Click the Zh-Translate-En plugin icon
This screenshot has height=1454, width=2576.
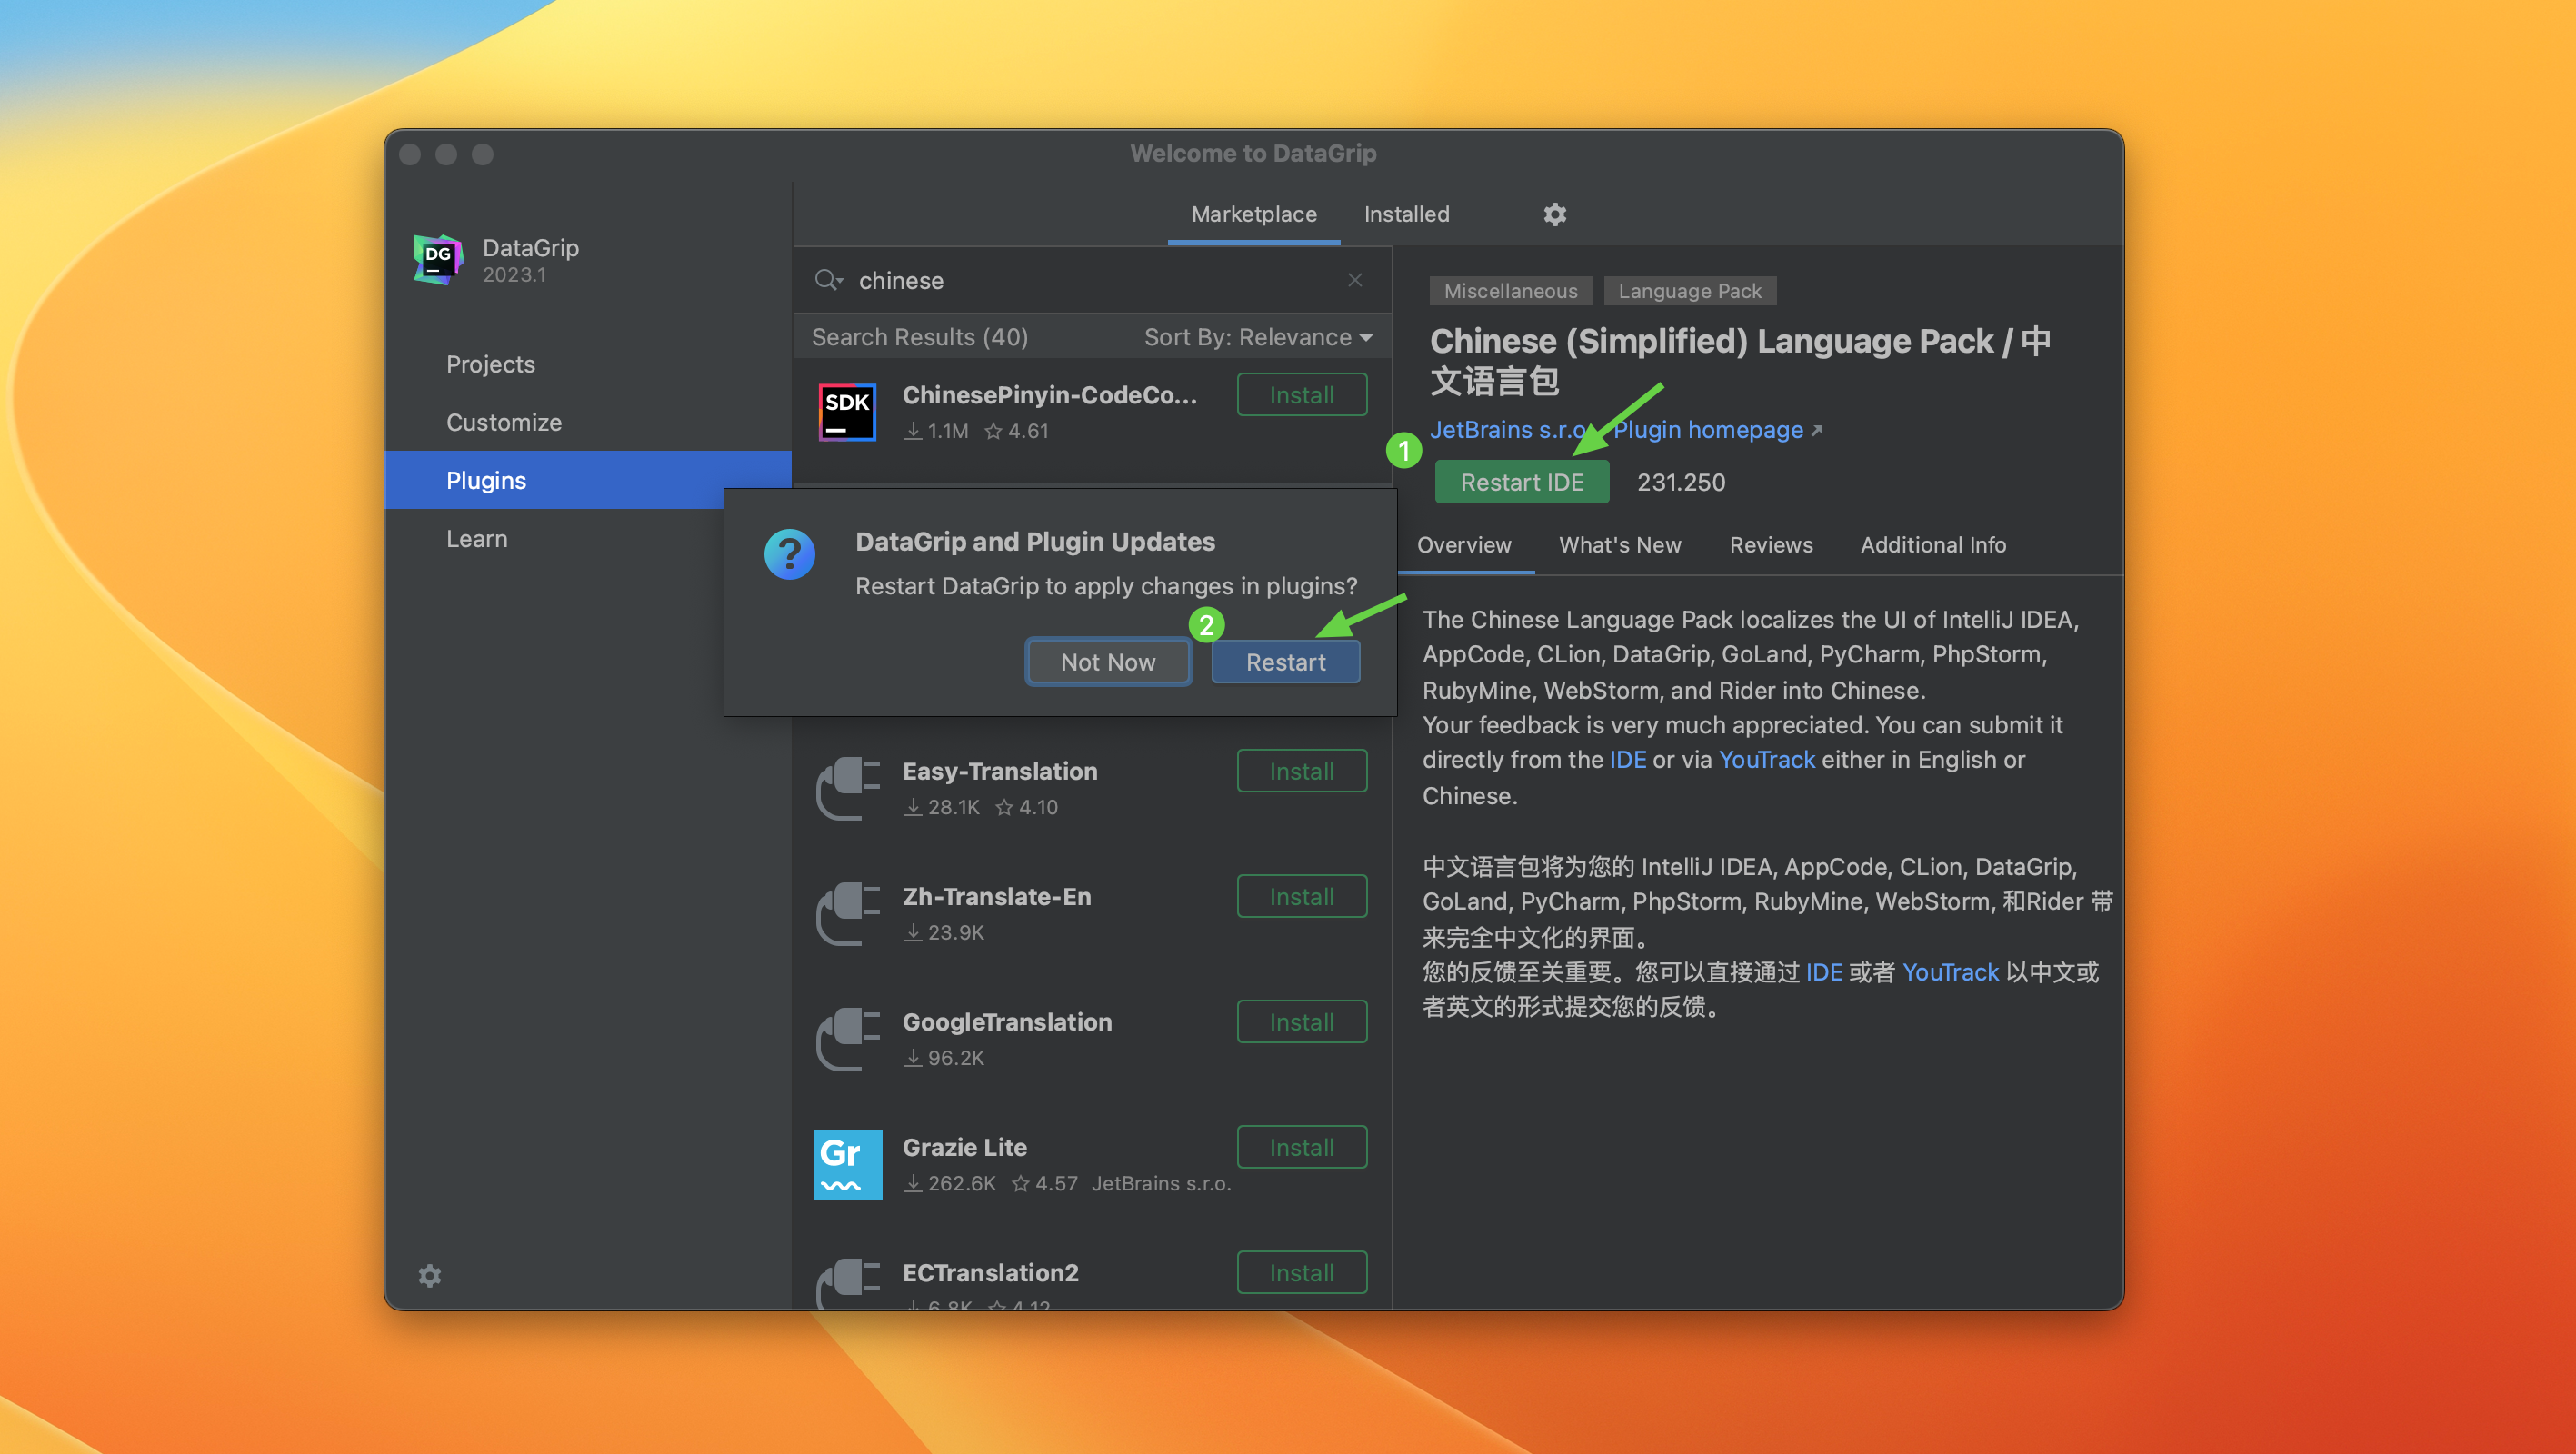point(847,913)
